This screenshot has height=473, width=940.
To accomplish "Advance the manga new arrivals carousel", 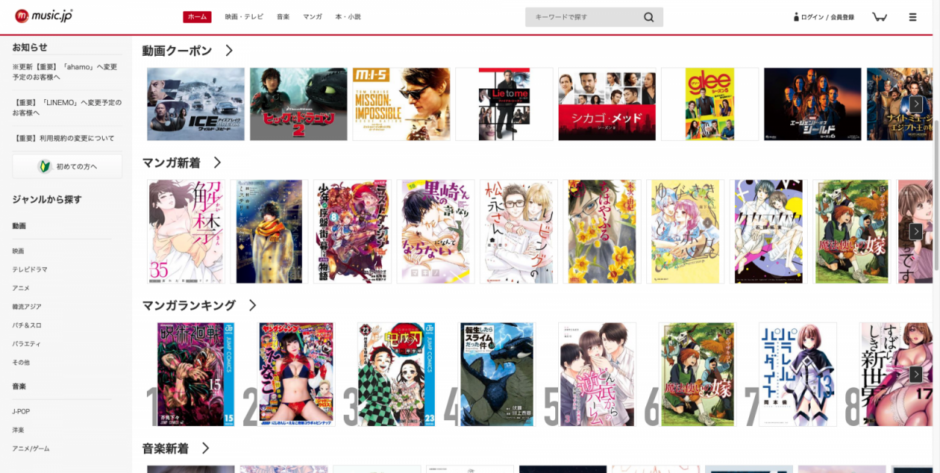I will pyautogui.click(x=915, y=231).
